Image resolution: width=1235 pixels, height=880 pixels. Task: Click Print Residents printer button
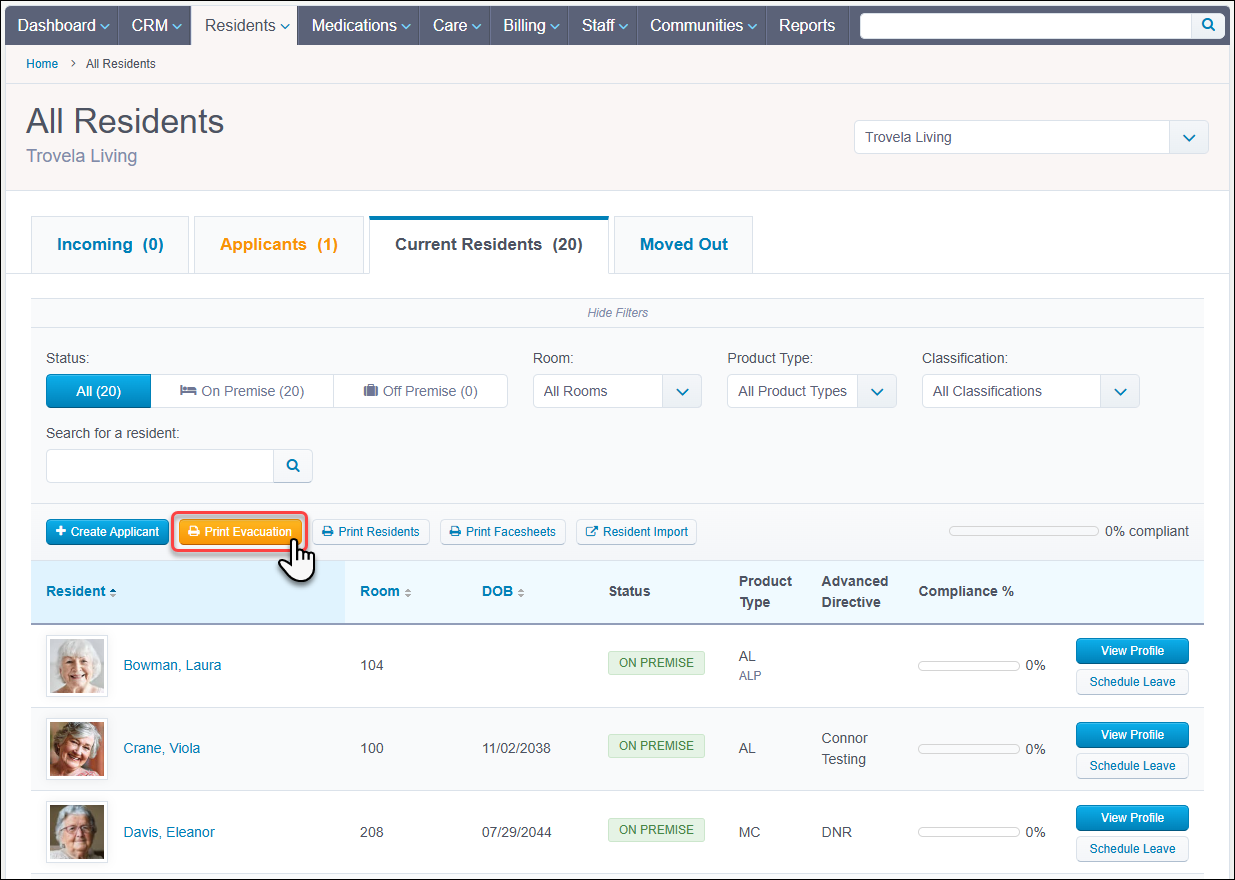pyautogui.click(x=370, y=532)
